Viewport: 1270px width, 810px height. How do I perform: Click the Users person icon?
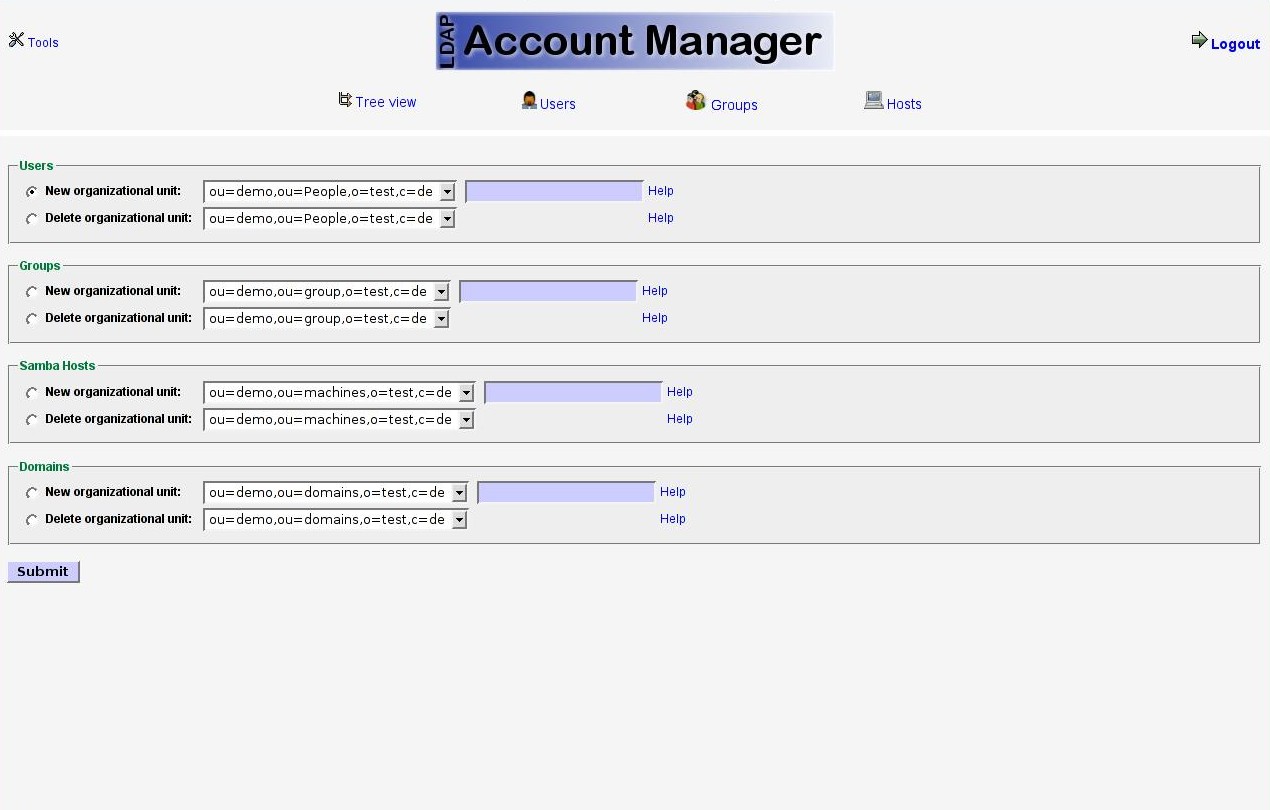coord(529,101)
